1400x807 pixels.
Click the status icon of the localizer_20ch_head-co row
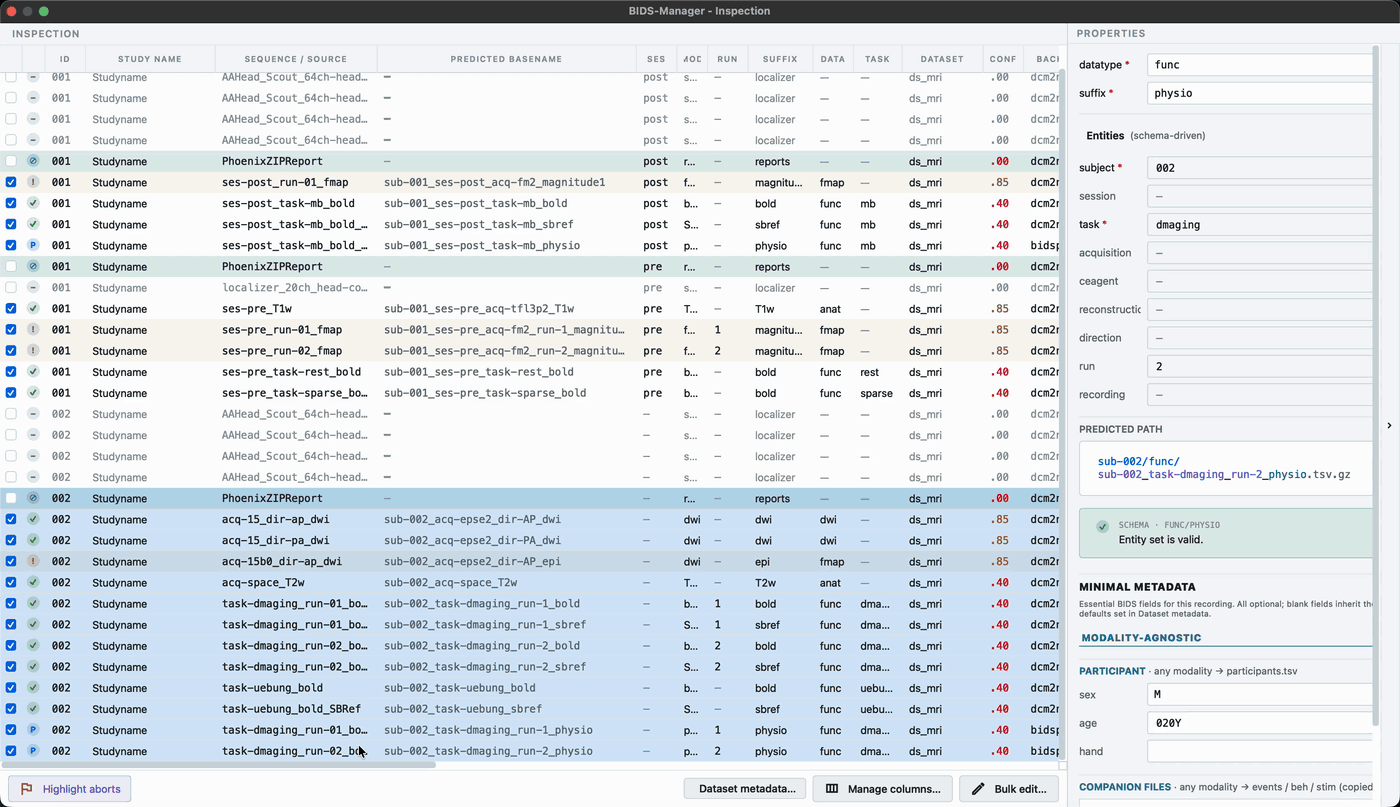click(33, 288)
